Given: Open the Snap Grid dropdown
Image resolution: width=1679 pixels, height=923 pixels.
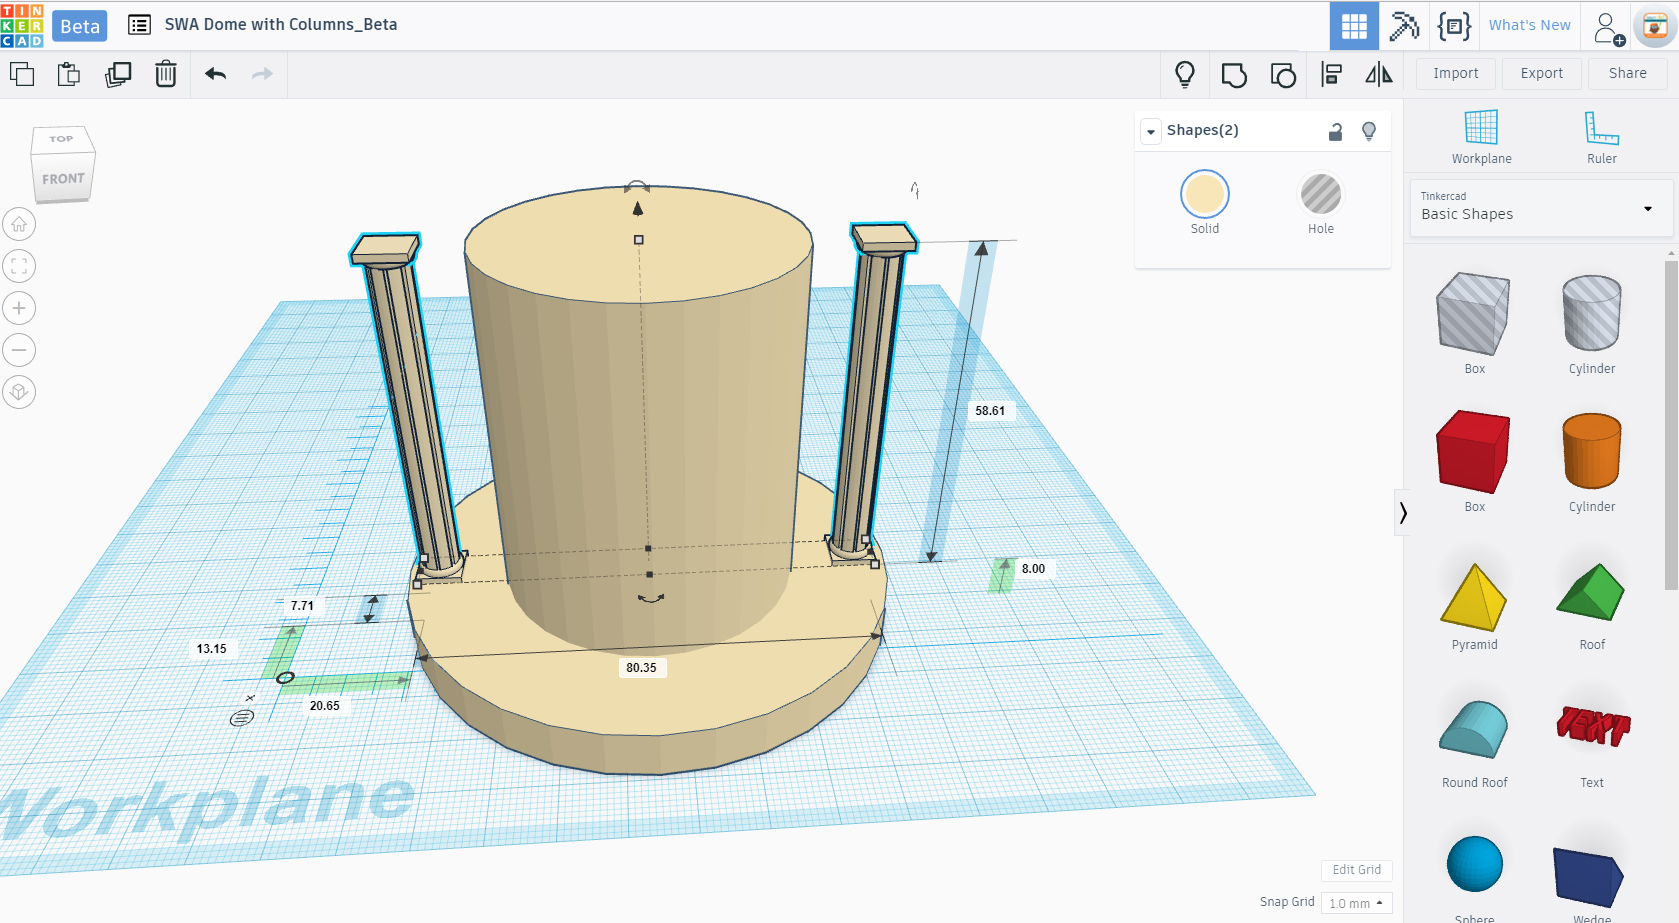Looking at the screenshot, I should click(x=1356, y=903).
